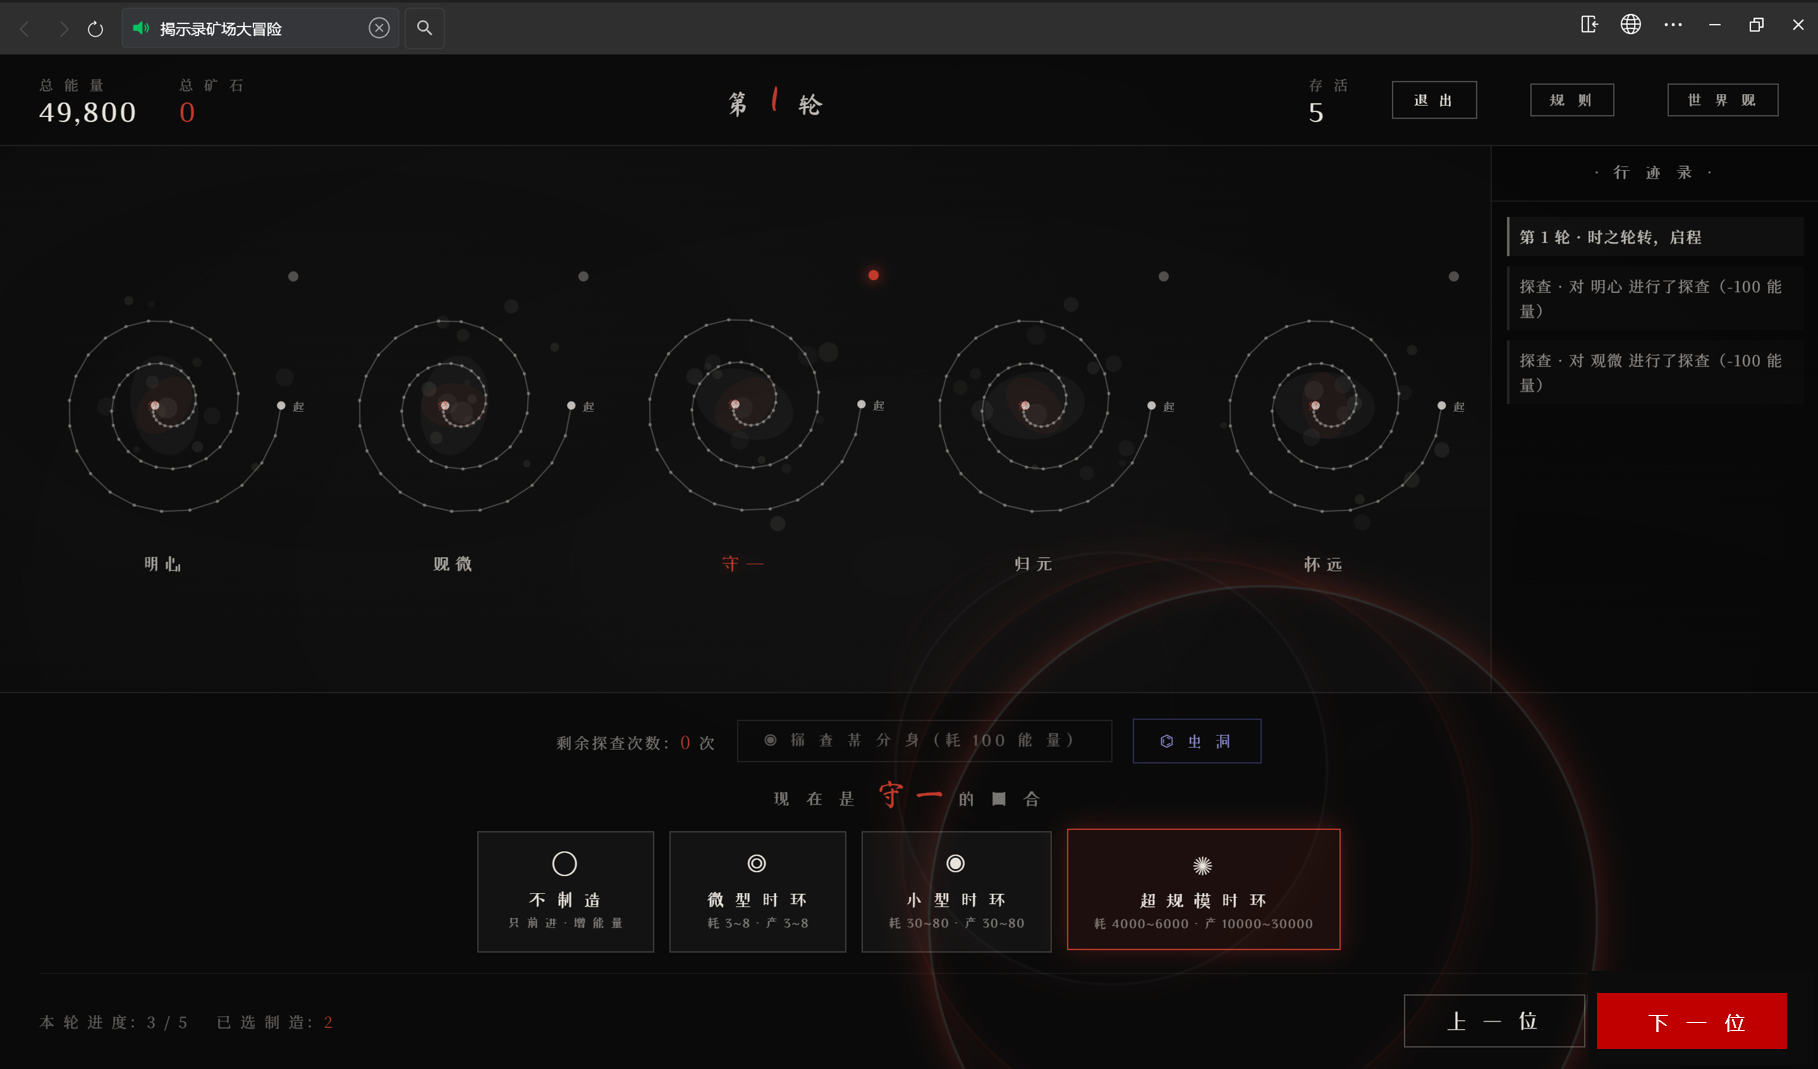Click 探查某分身 (耗100能量) button
1818x1069 pixels.
point(924,741)
